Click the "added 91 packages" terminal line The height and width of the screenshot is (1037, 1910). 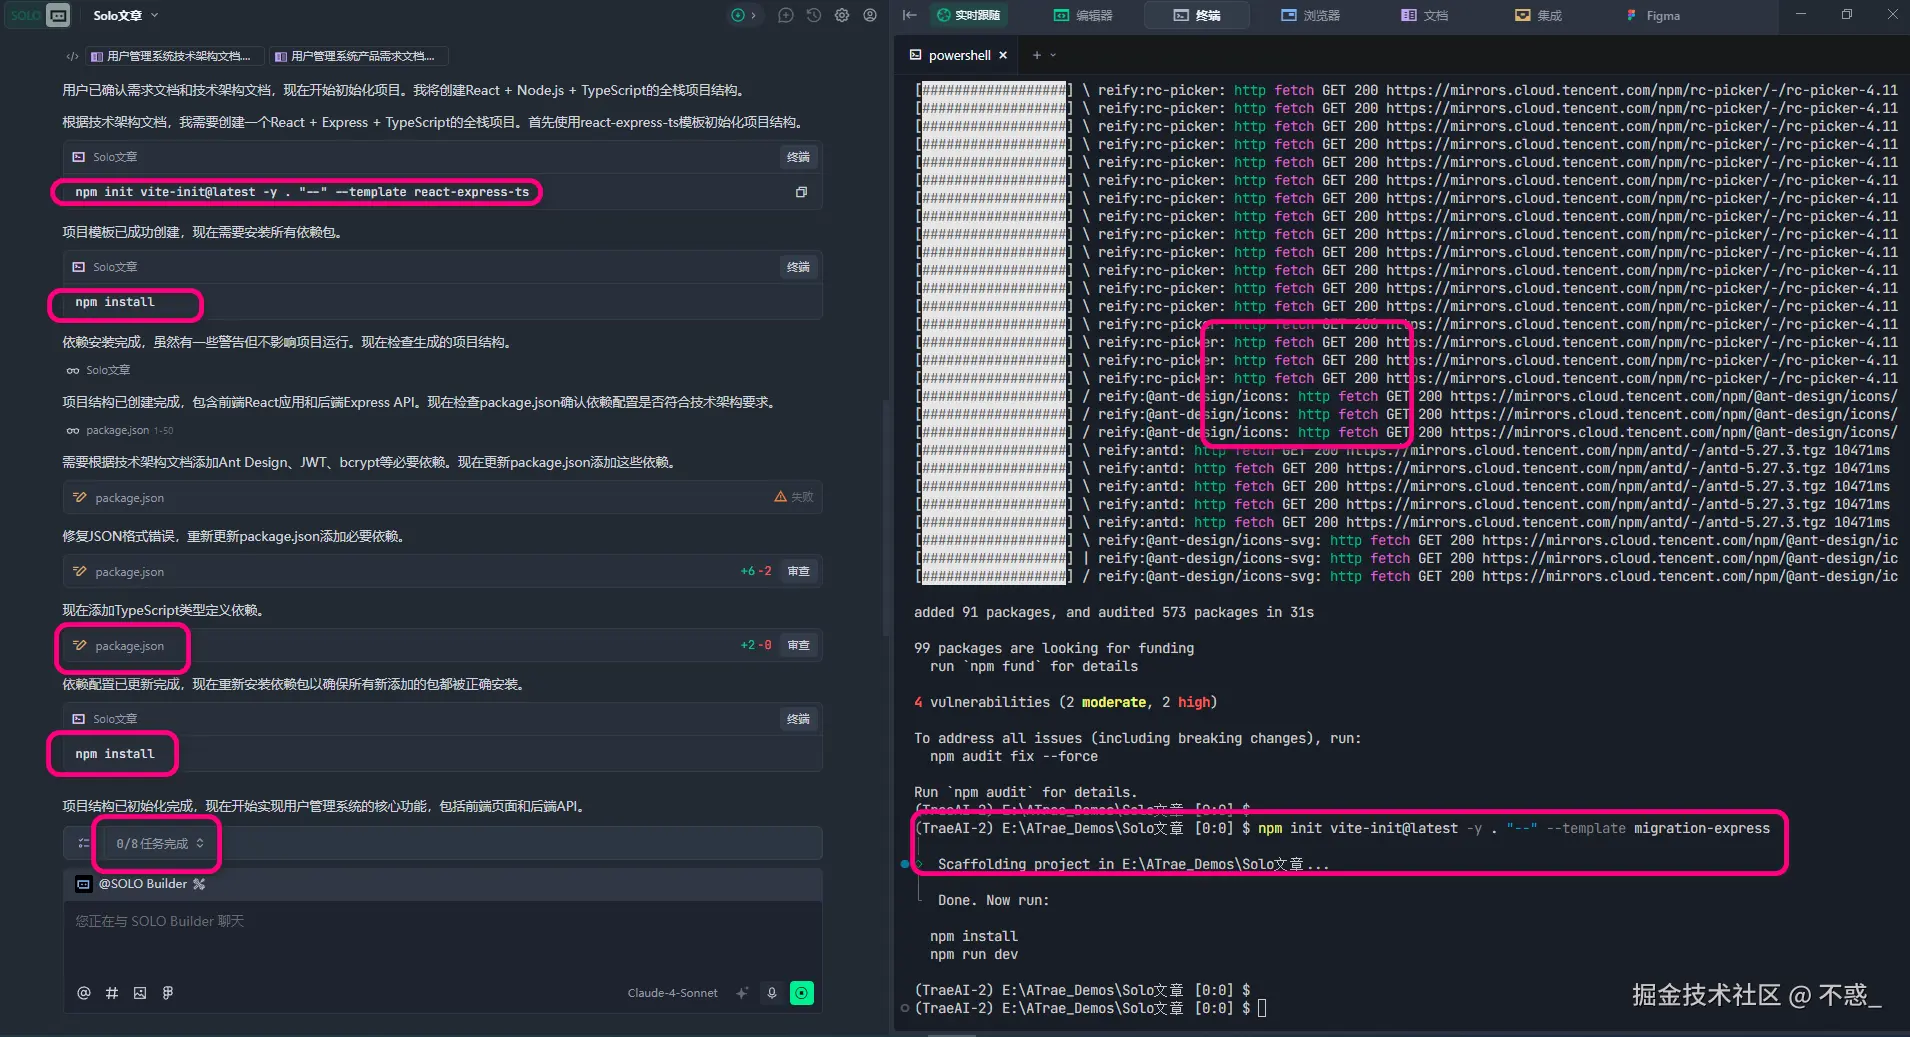tap(1113, 612)
